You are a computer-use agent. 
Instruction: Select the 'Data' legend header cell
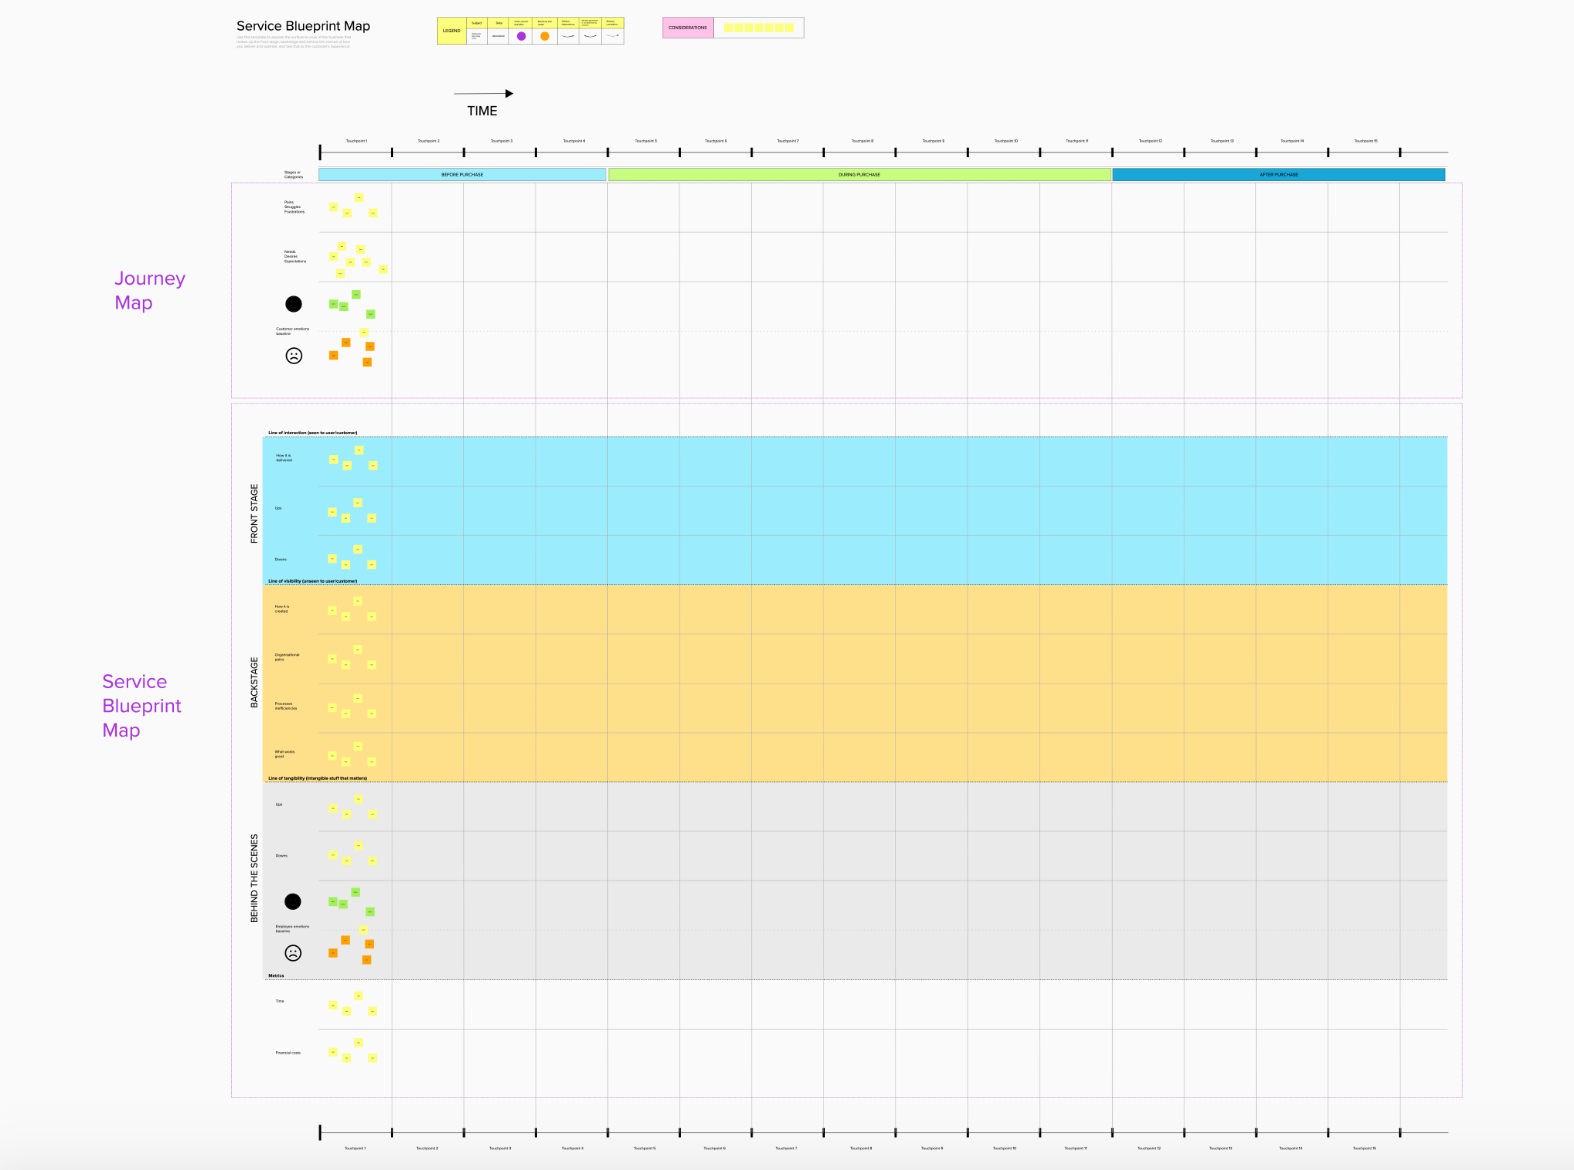click(x=499, y=23)
